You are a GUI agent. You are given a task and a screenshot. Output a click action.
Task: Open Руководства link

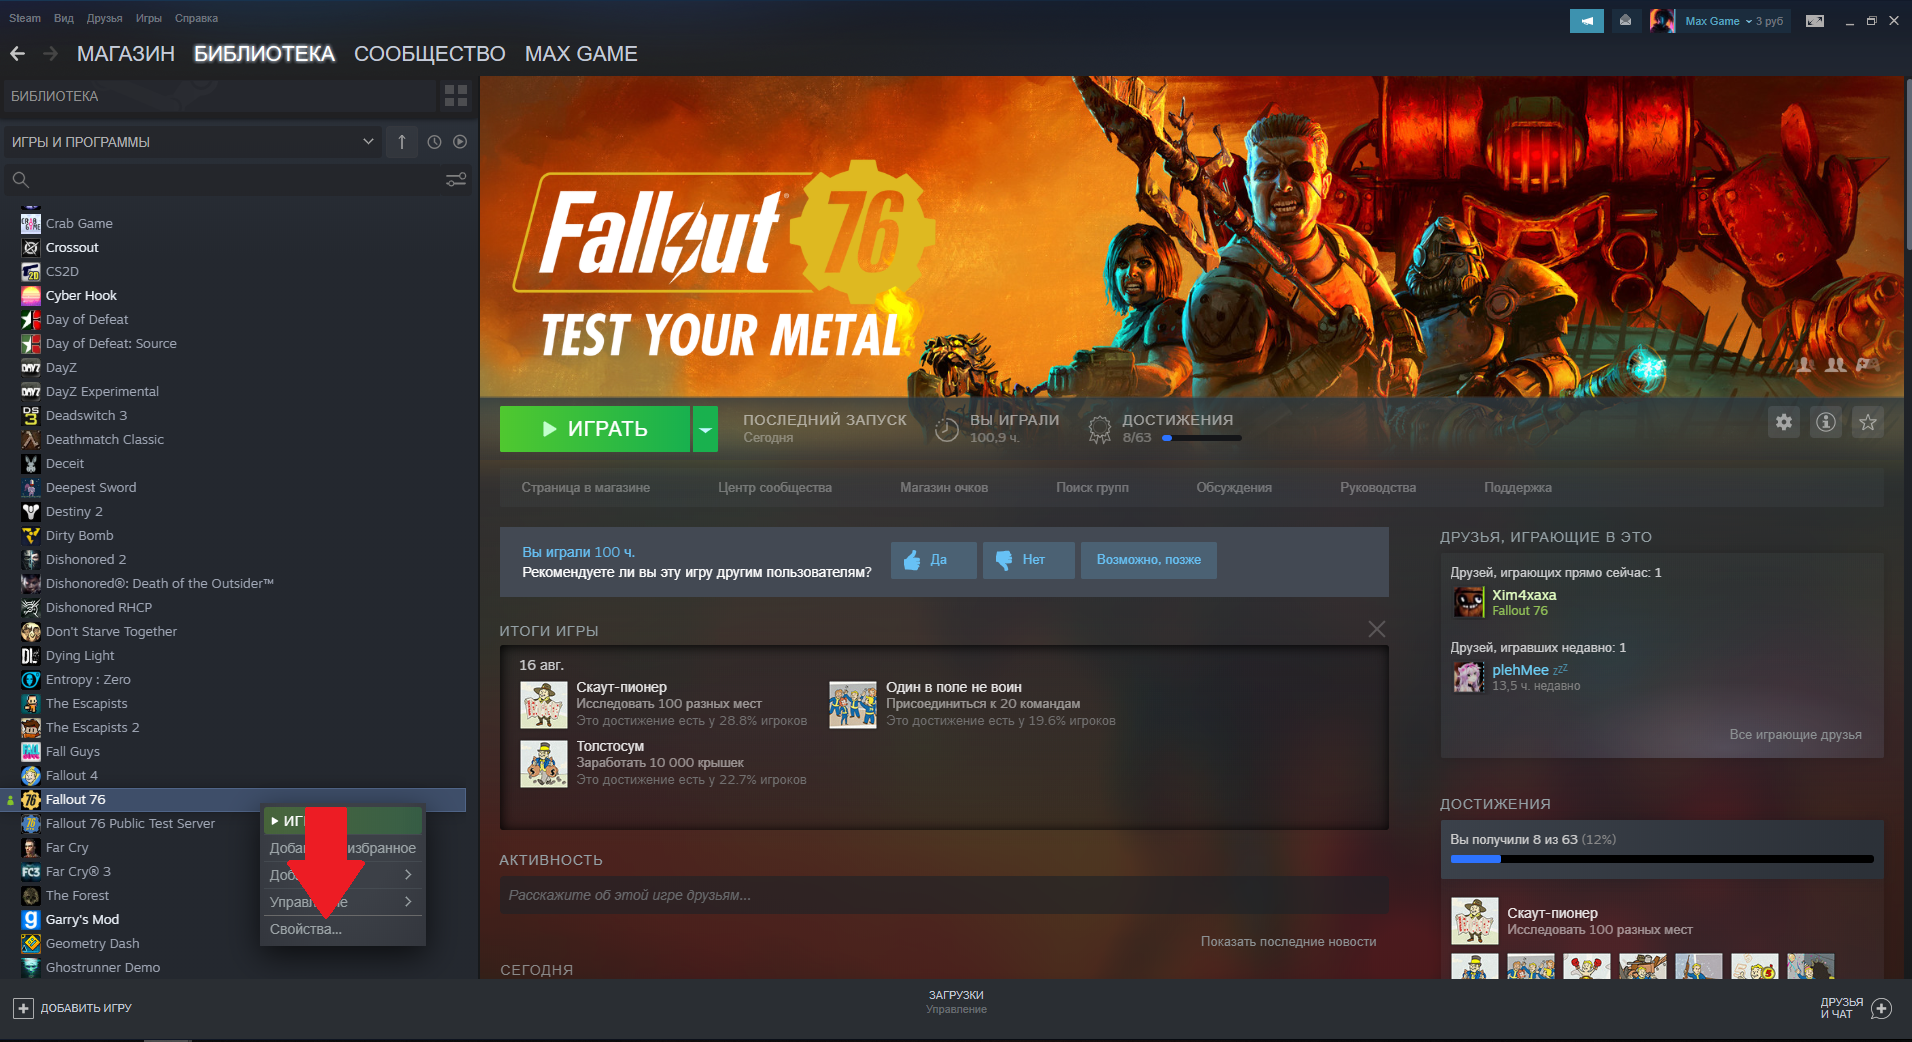(1378, 488)
